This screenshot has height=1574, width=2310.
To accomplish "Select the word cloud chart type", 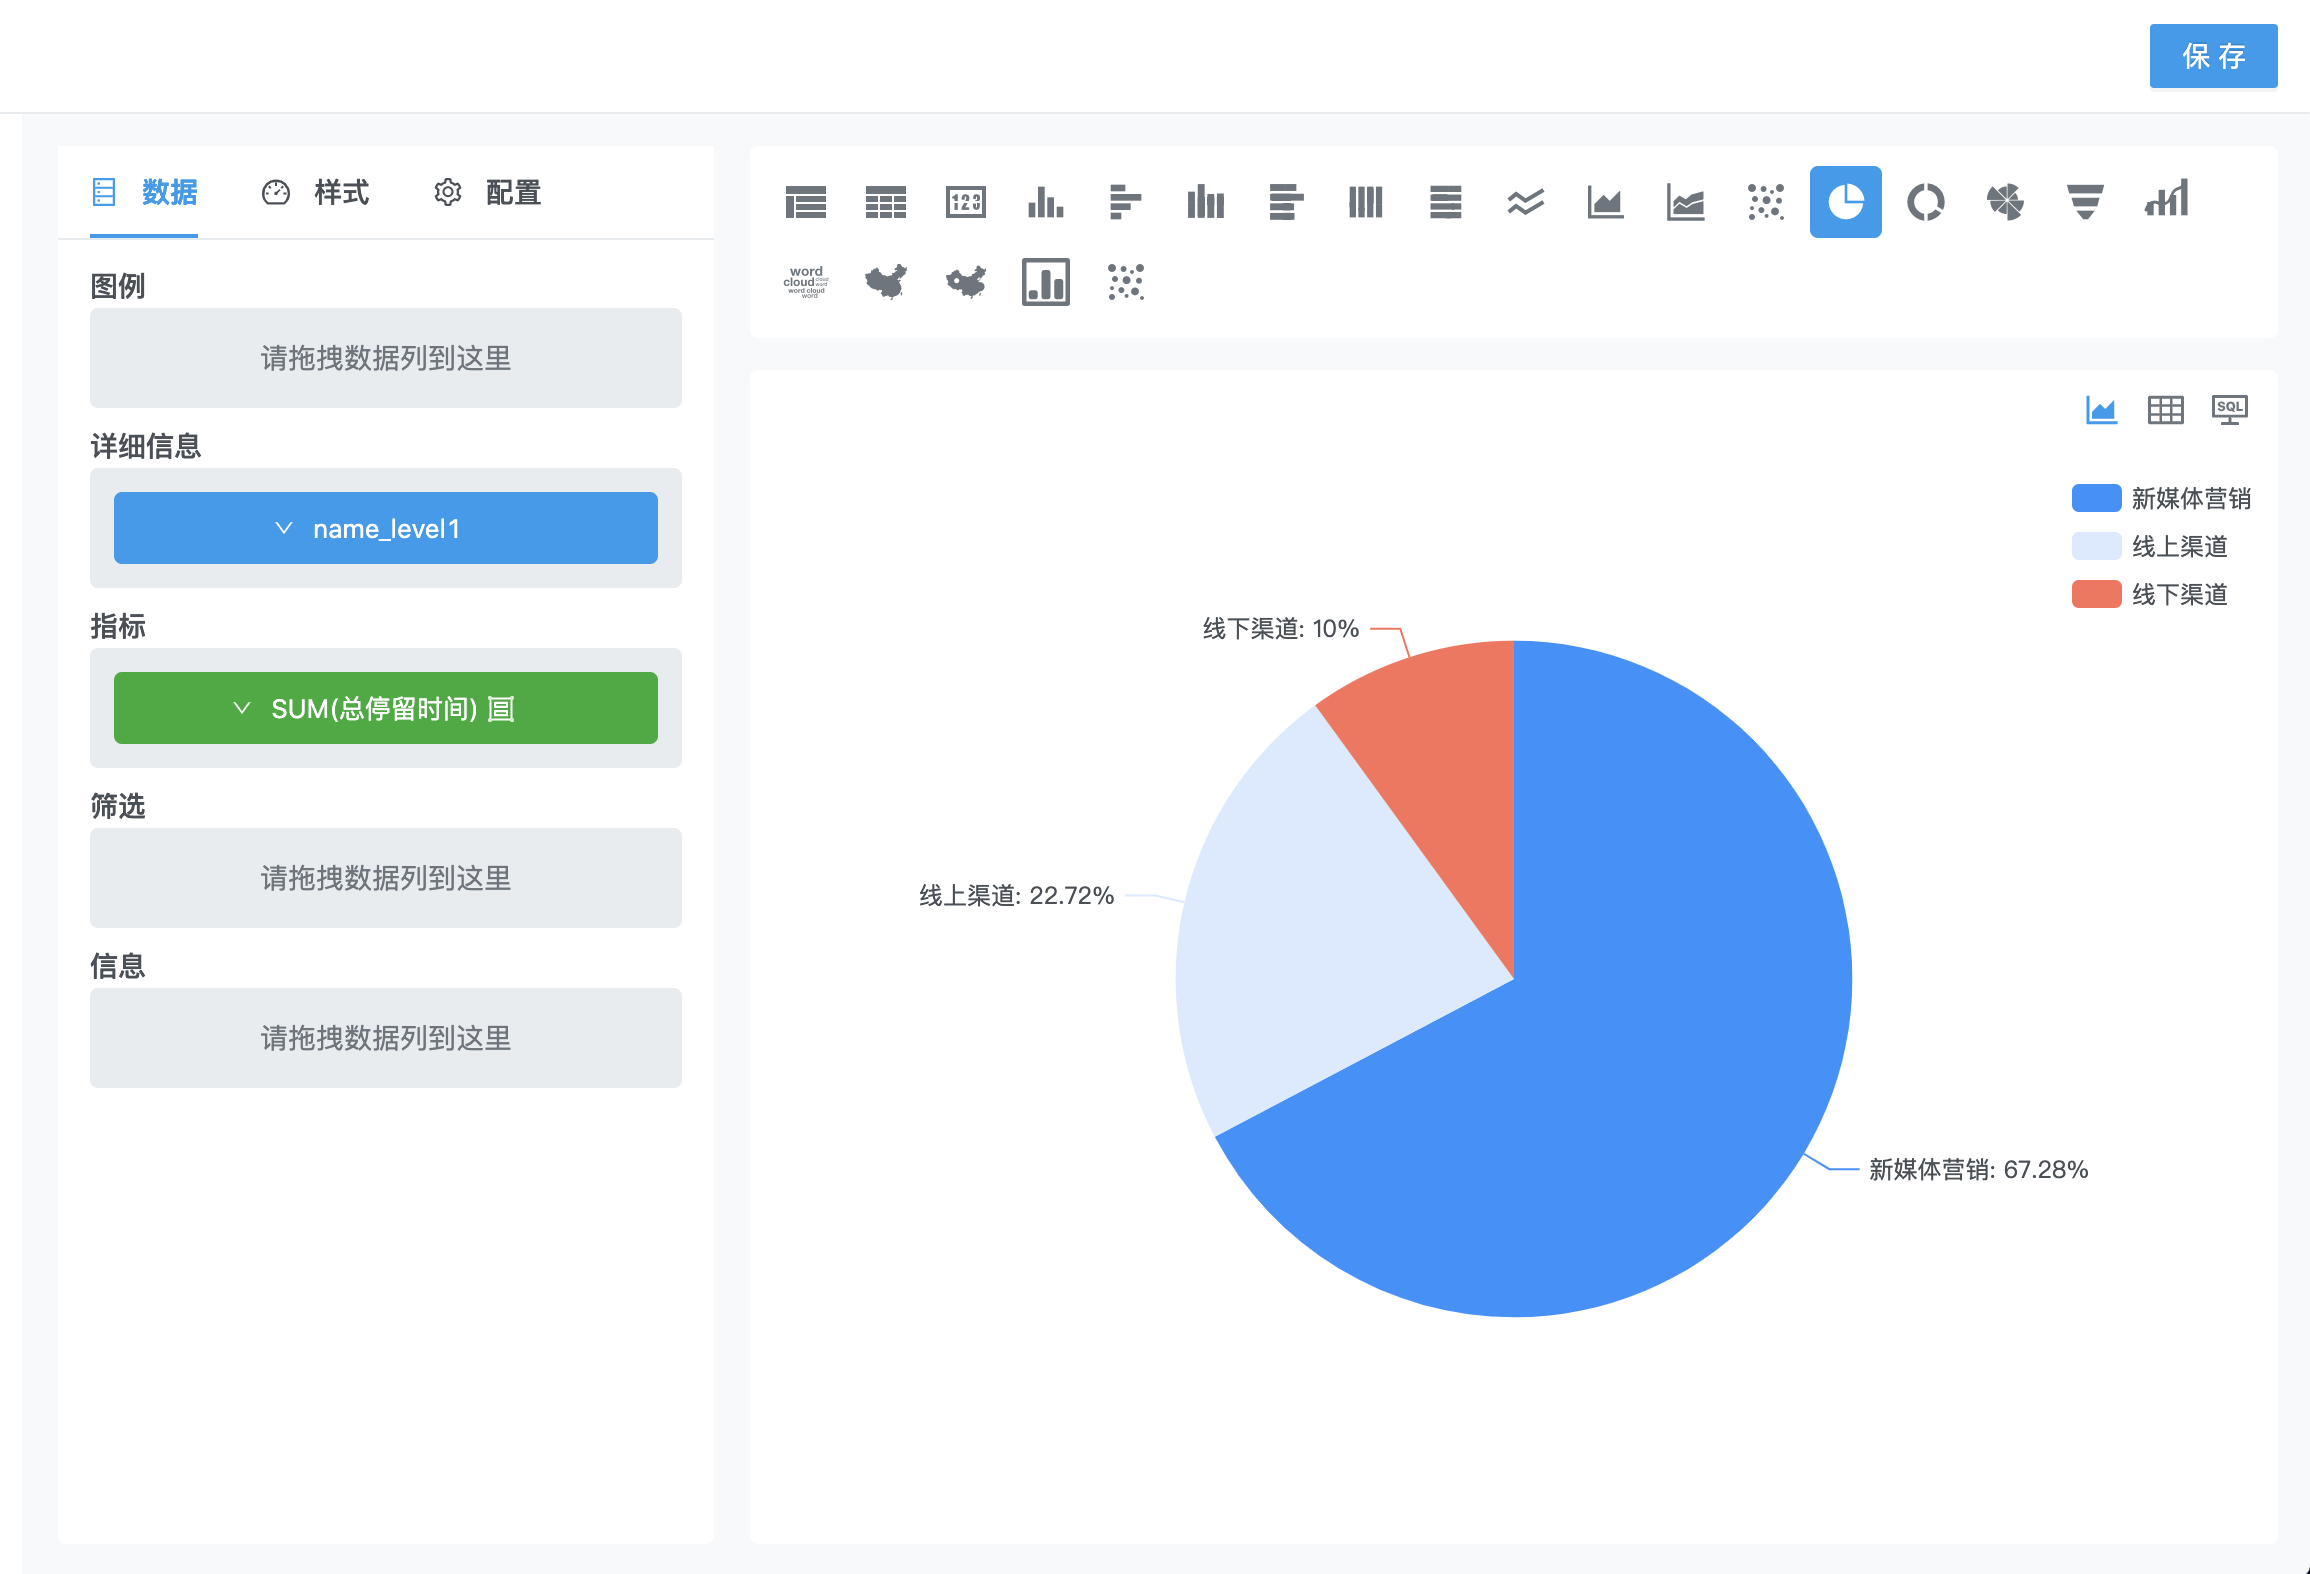I will tap(805, 282).
